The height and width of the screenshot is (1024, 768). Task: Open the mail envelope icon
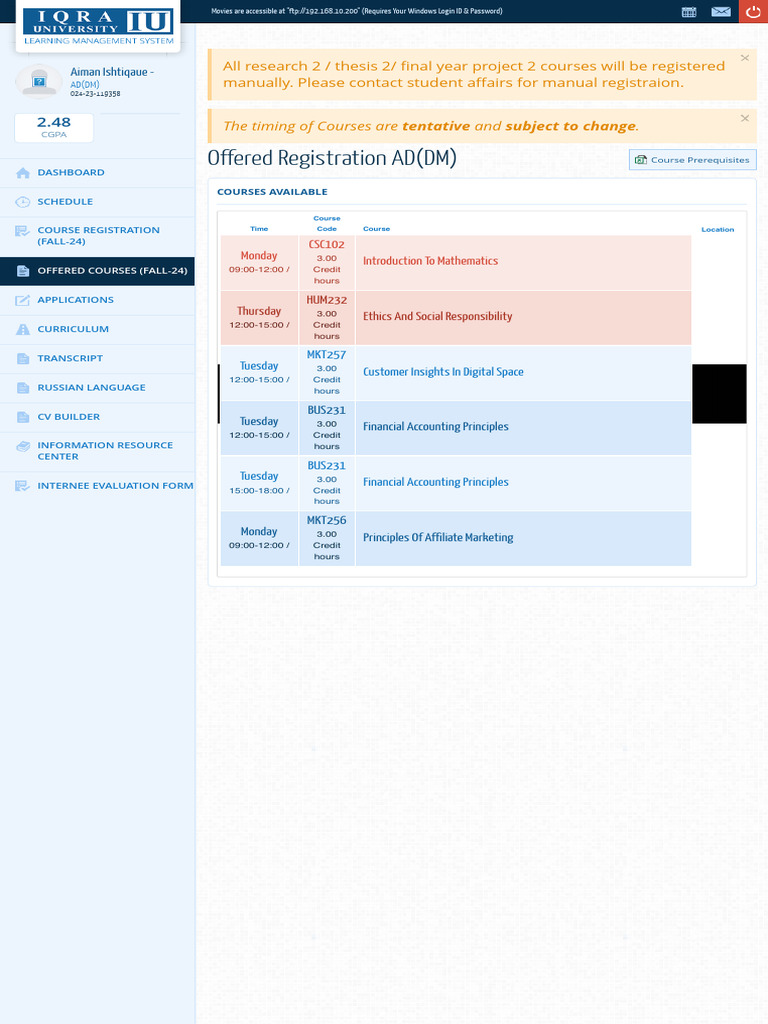click(x=721, y=12)
